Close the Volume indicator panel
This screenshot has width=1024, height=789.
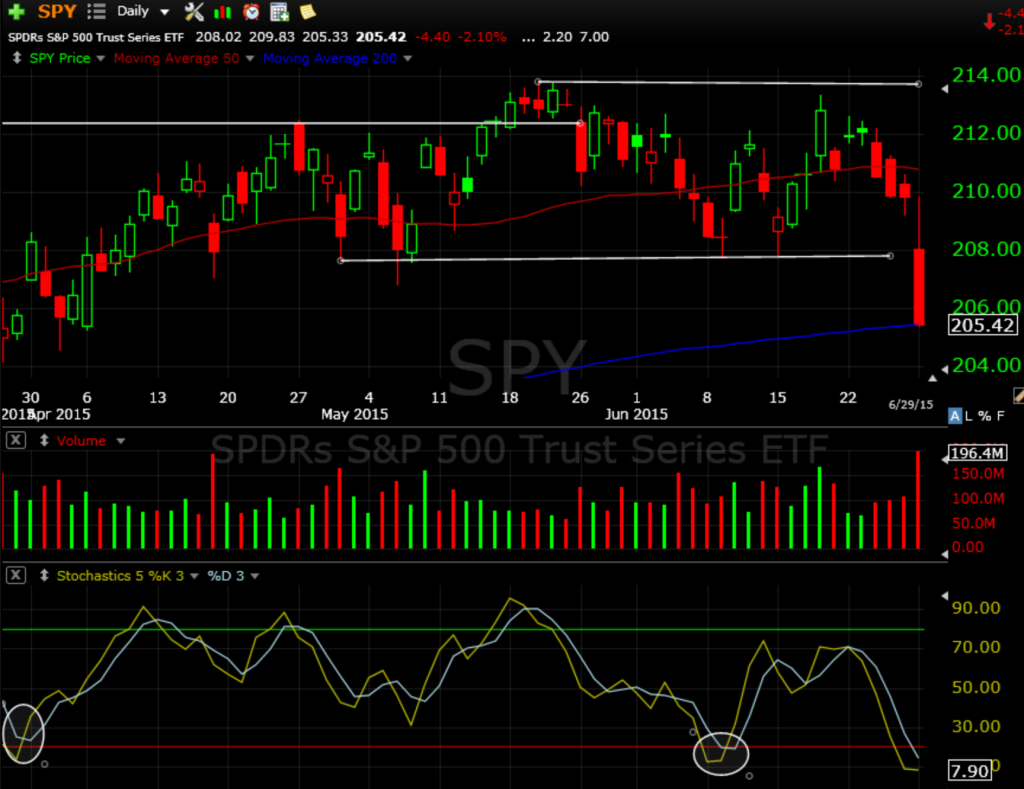point(16,440)
